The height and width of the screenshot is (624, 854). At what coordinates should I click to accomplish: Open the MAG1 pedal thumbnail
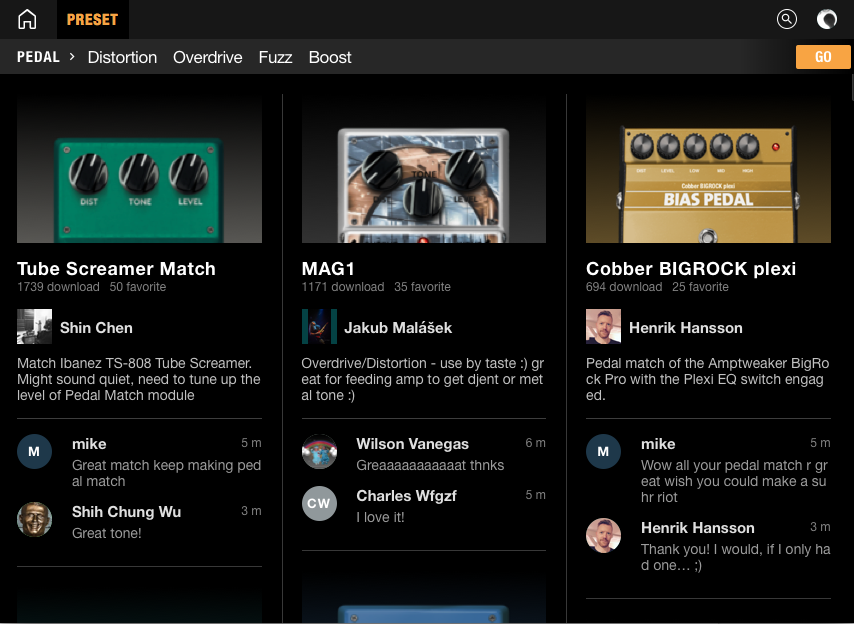click(424, 170)
